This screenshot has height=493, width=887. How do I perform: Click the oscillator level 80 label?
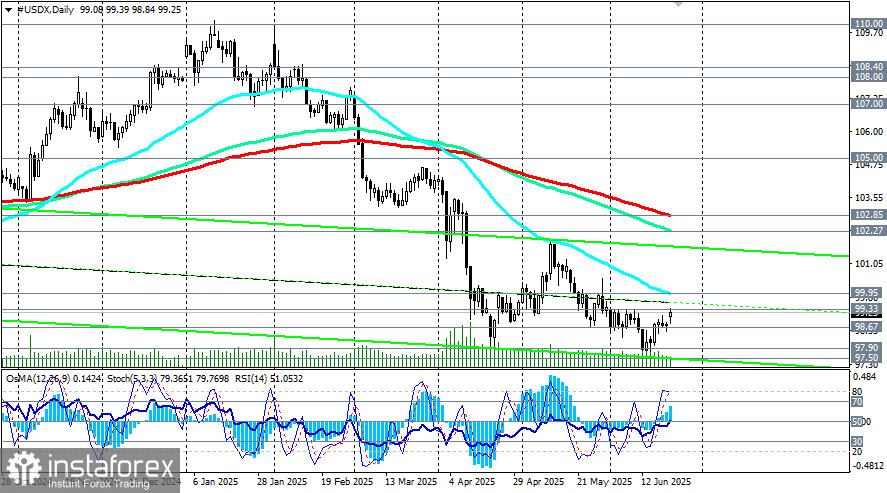[857, 392]
